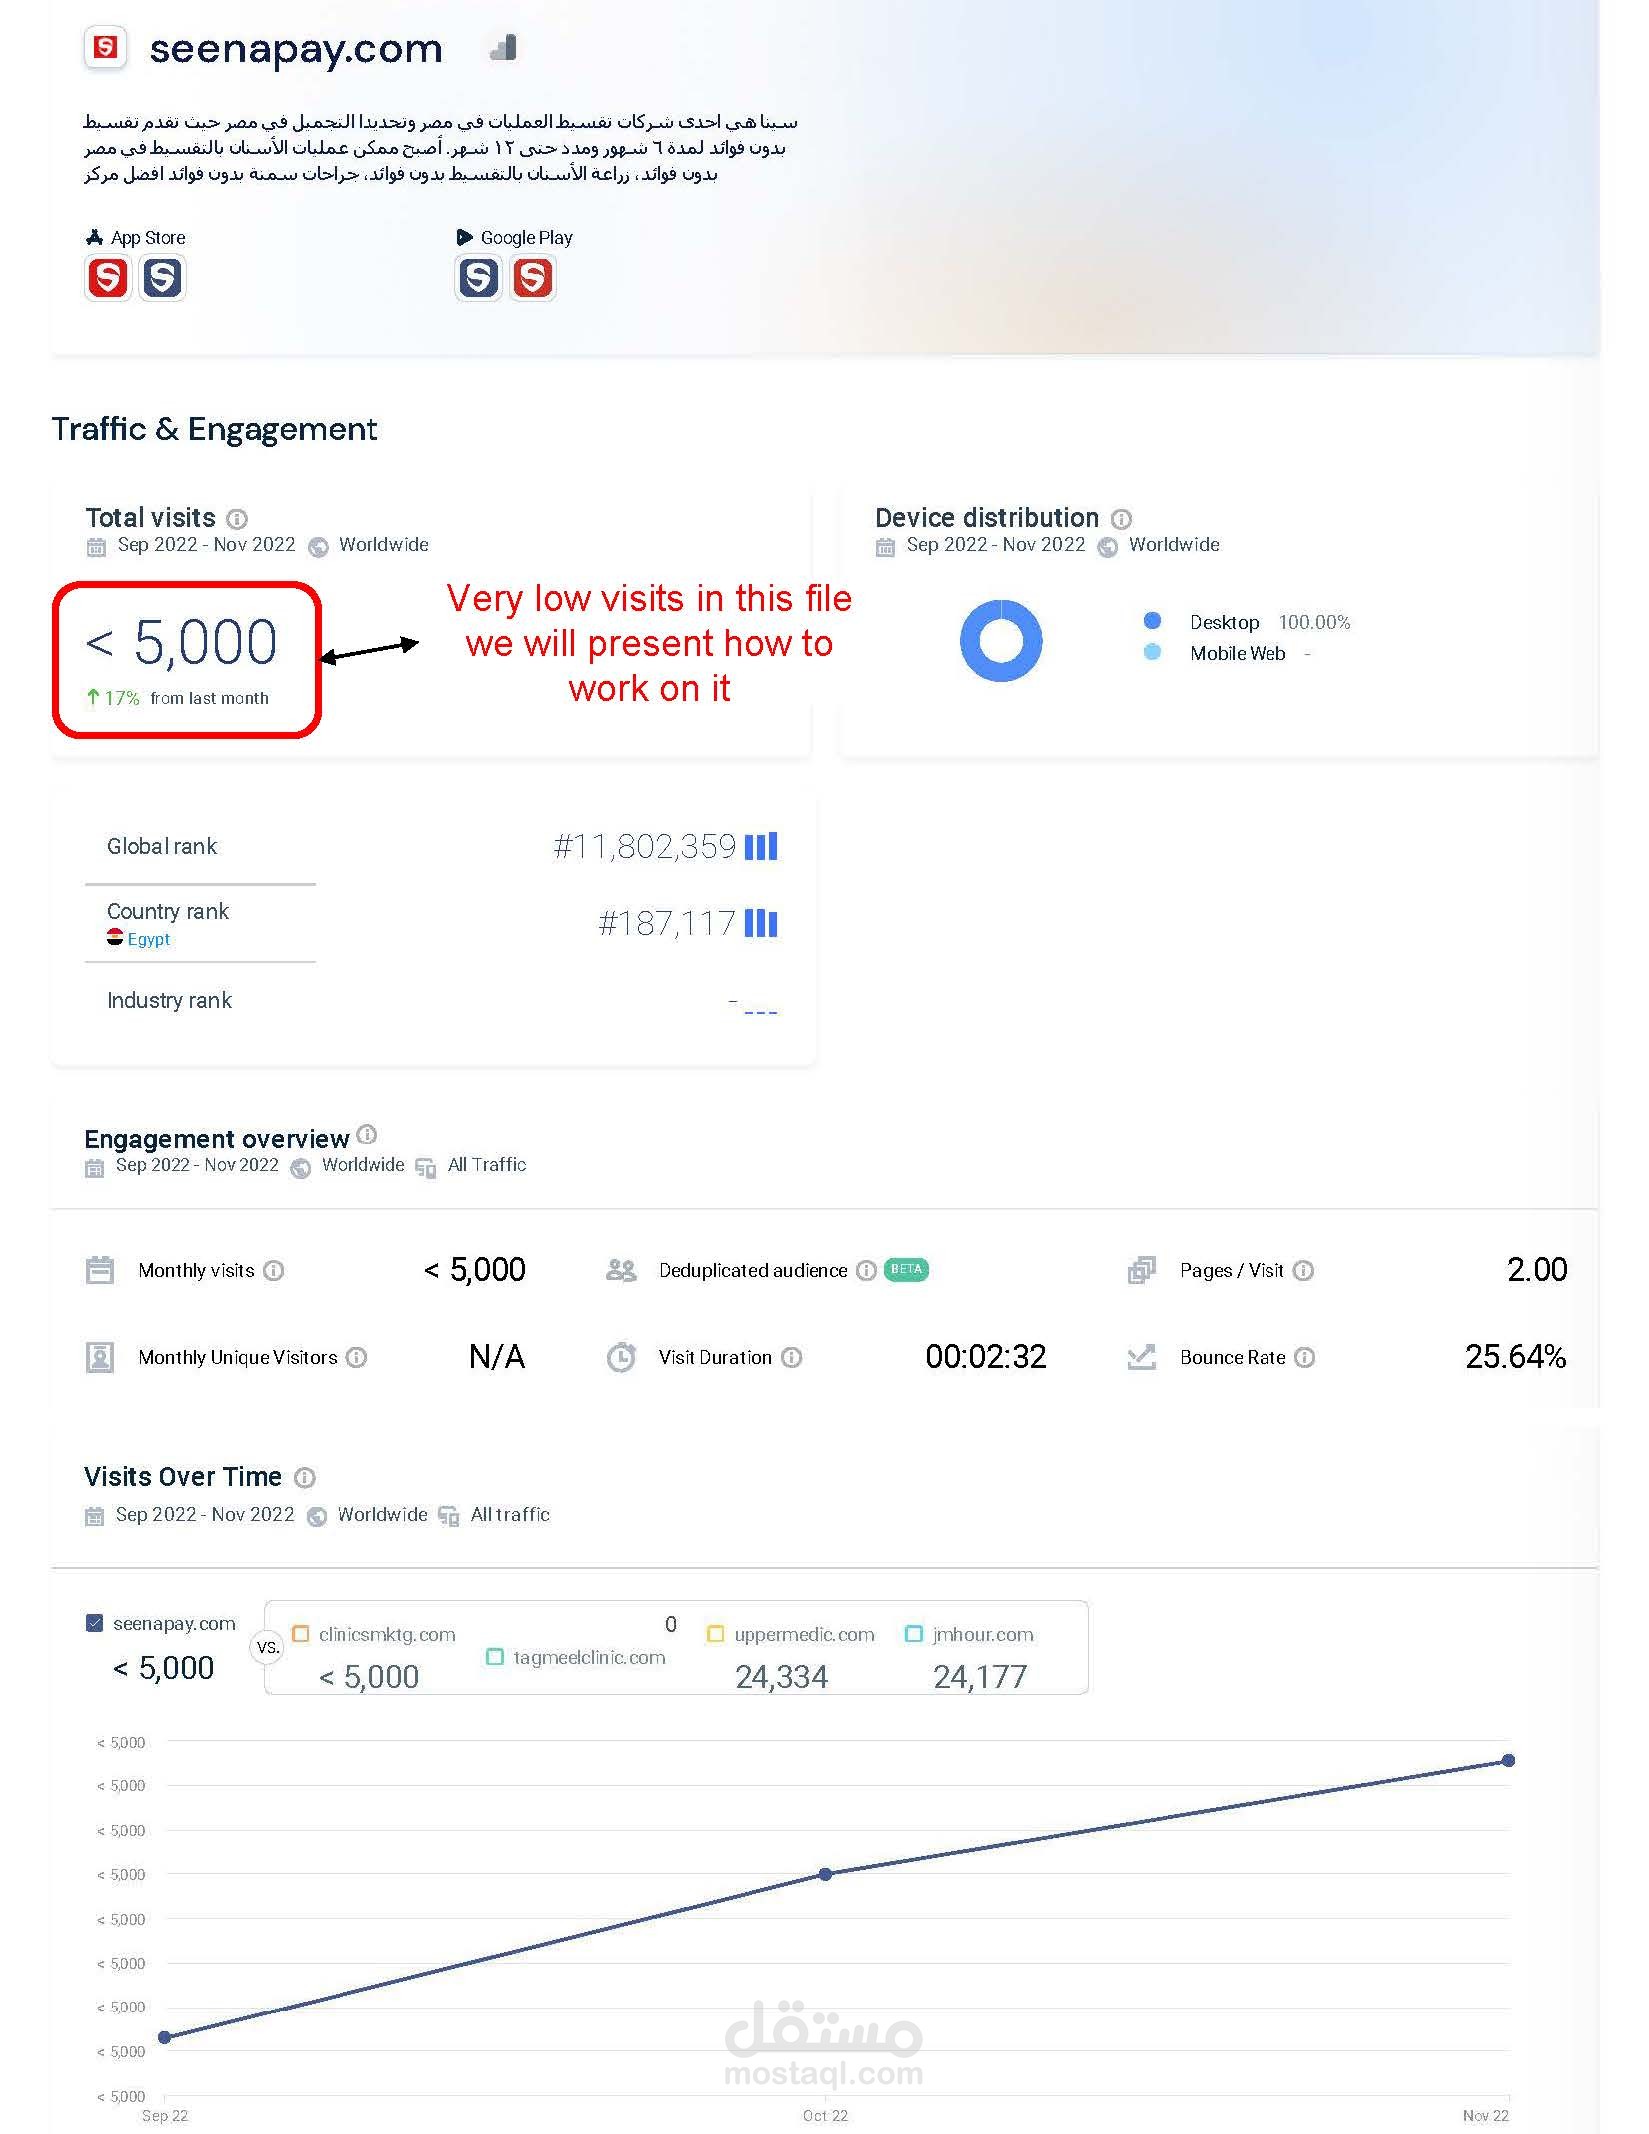1649x2134 pixels.
Task: Enable the uppermedic.com competitor checkbox
Action: point(715,1634)
